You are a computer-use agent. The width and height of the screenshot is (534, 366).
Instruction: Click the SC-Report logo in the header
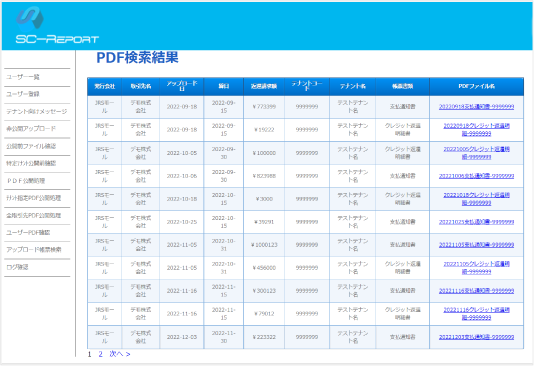pos(57,26)
